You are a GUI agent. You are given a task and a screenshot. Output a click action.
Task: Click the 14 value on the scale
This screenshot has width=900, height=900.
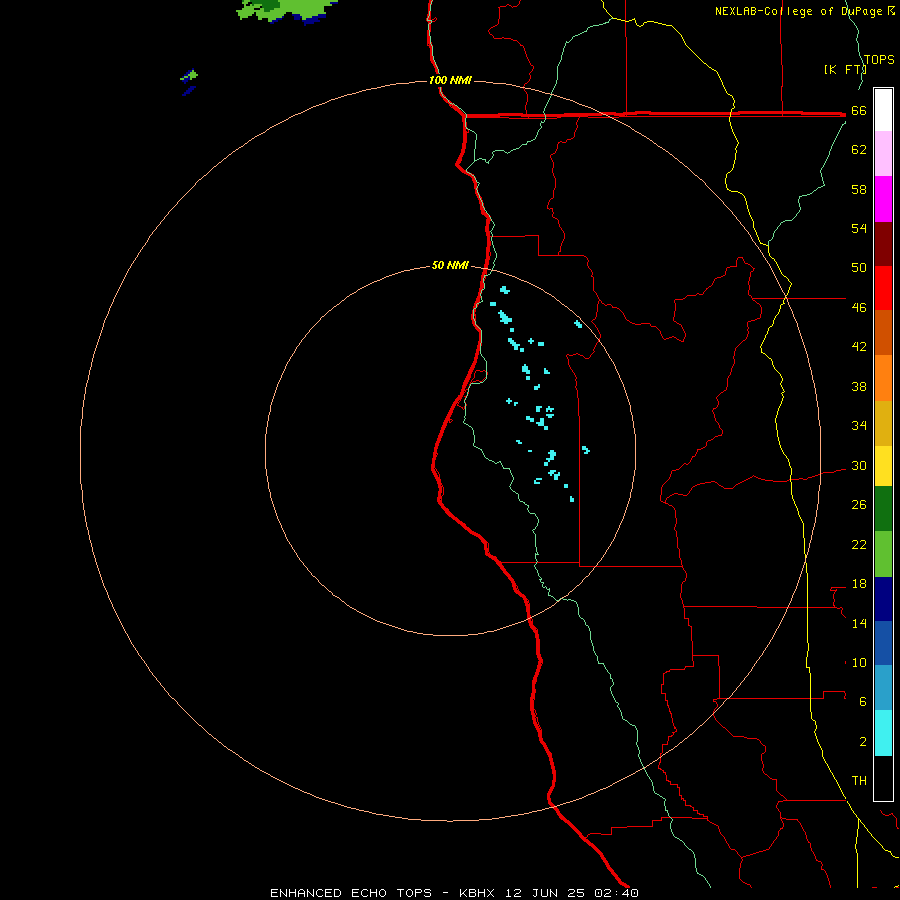[859, 623]
